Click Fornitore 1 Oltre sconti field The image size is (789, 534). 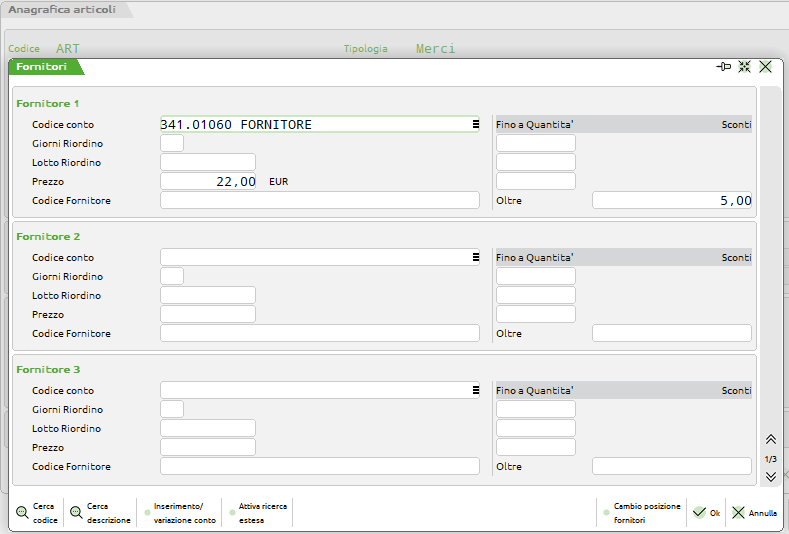[x=671, y=201]
